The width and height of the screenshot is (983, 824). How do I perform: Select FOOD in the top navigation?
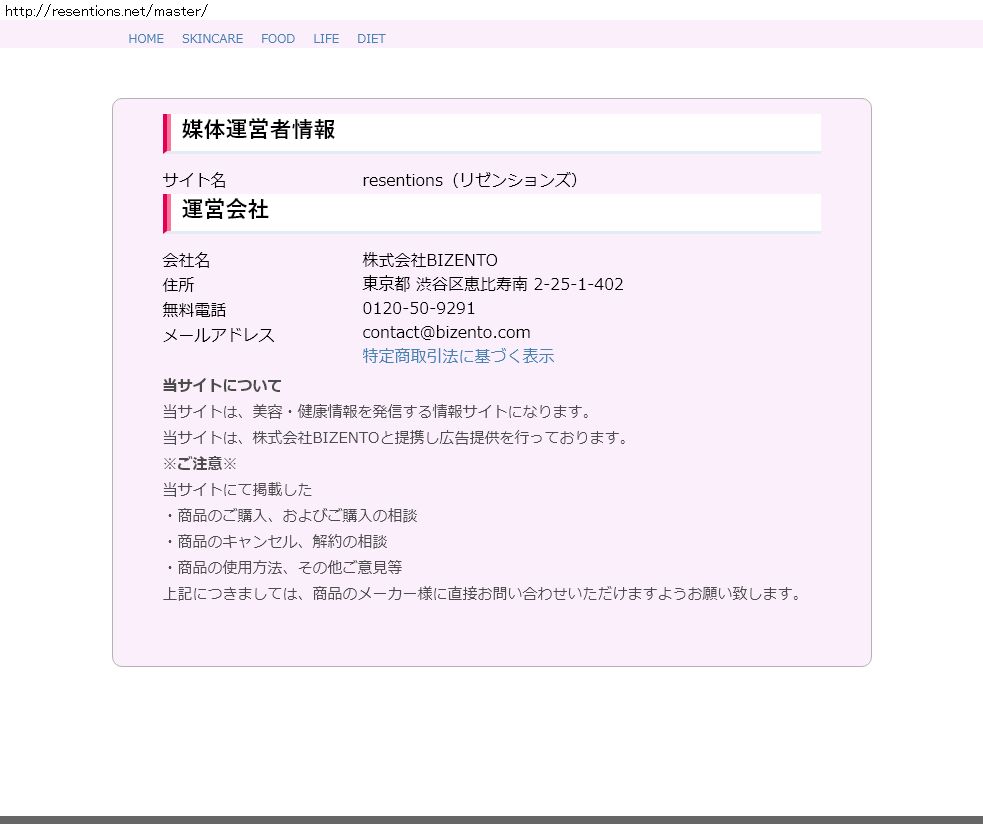tap(278, 39)
